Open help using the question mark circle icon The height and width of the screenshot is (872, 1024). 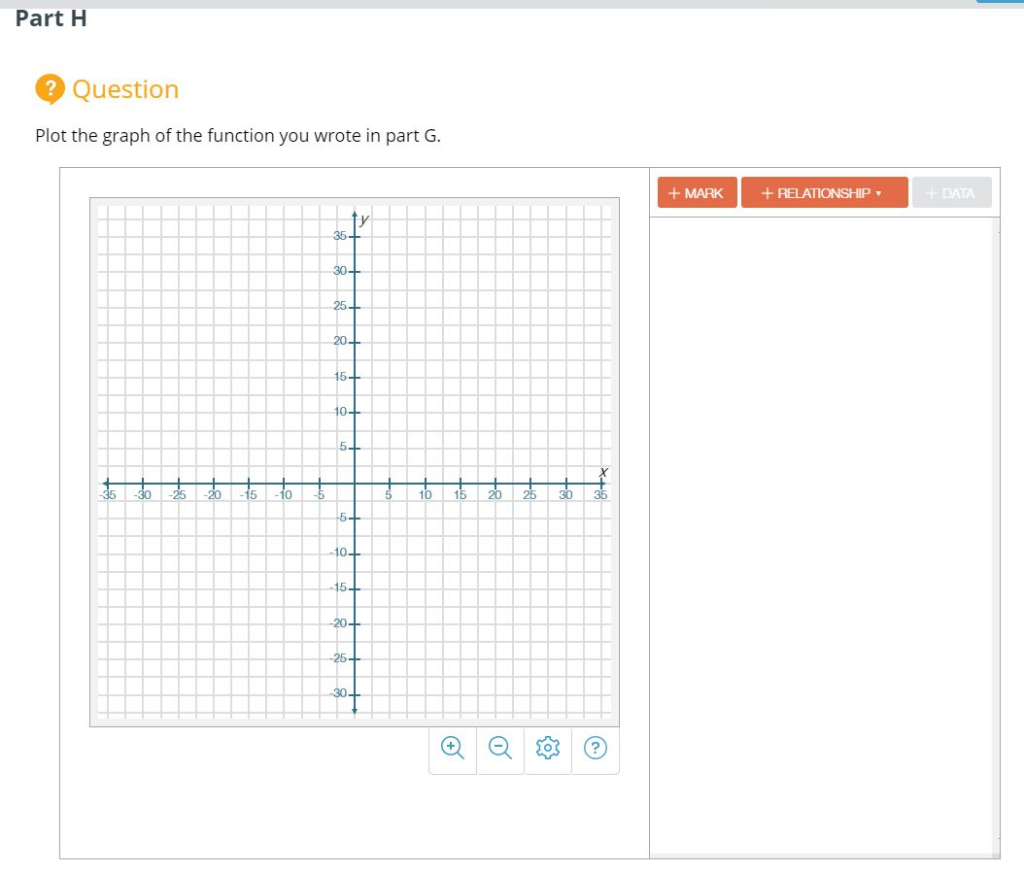595,747
